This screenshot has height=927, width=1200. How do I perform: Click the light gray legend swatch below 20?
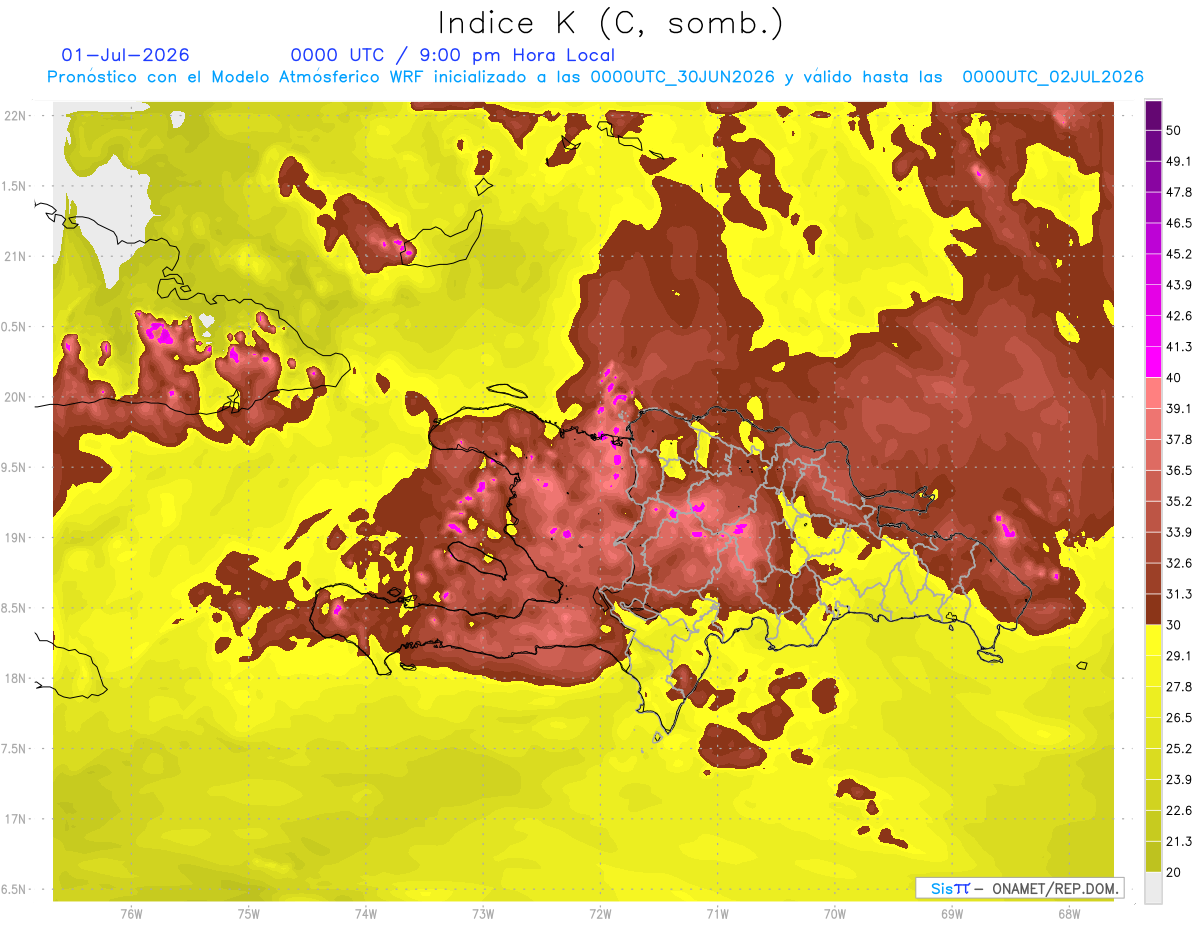[x=1153, y=887]
